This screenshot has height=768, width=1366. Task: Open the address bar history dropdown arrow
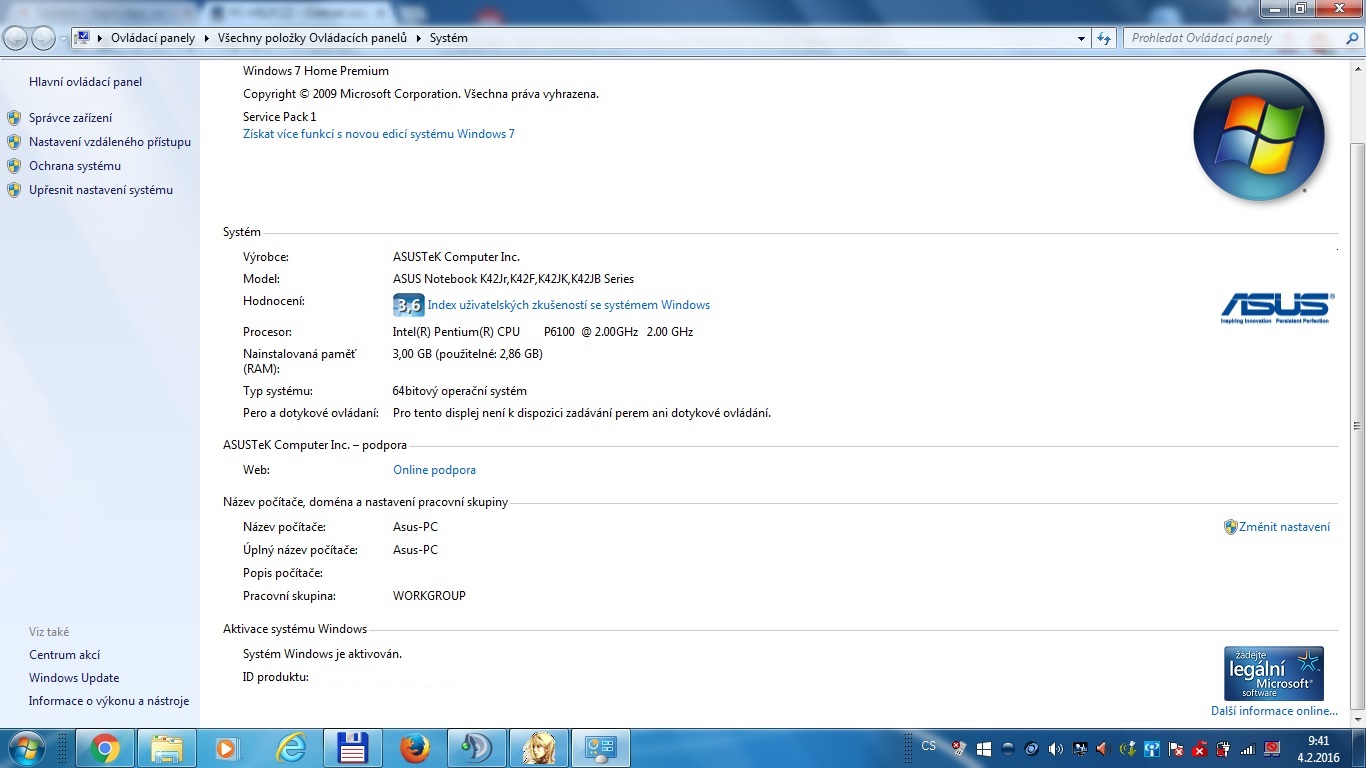coord(1081,38)
